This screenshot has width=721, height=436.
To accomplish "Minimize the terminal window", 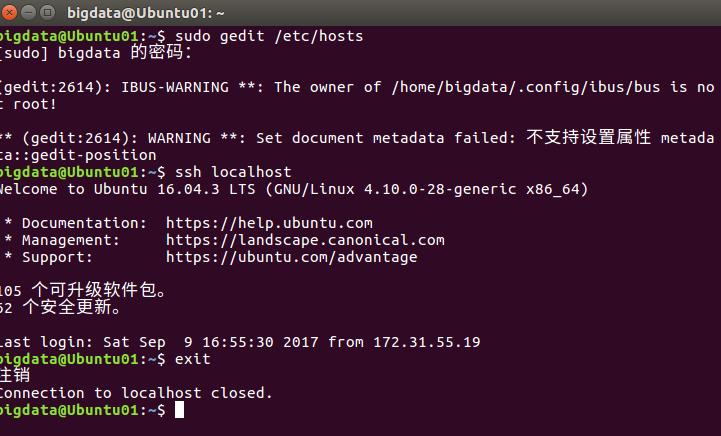I will [x=29, y=12].
